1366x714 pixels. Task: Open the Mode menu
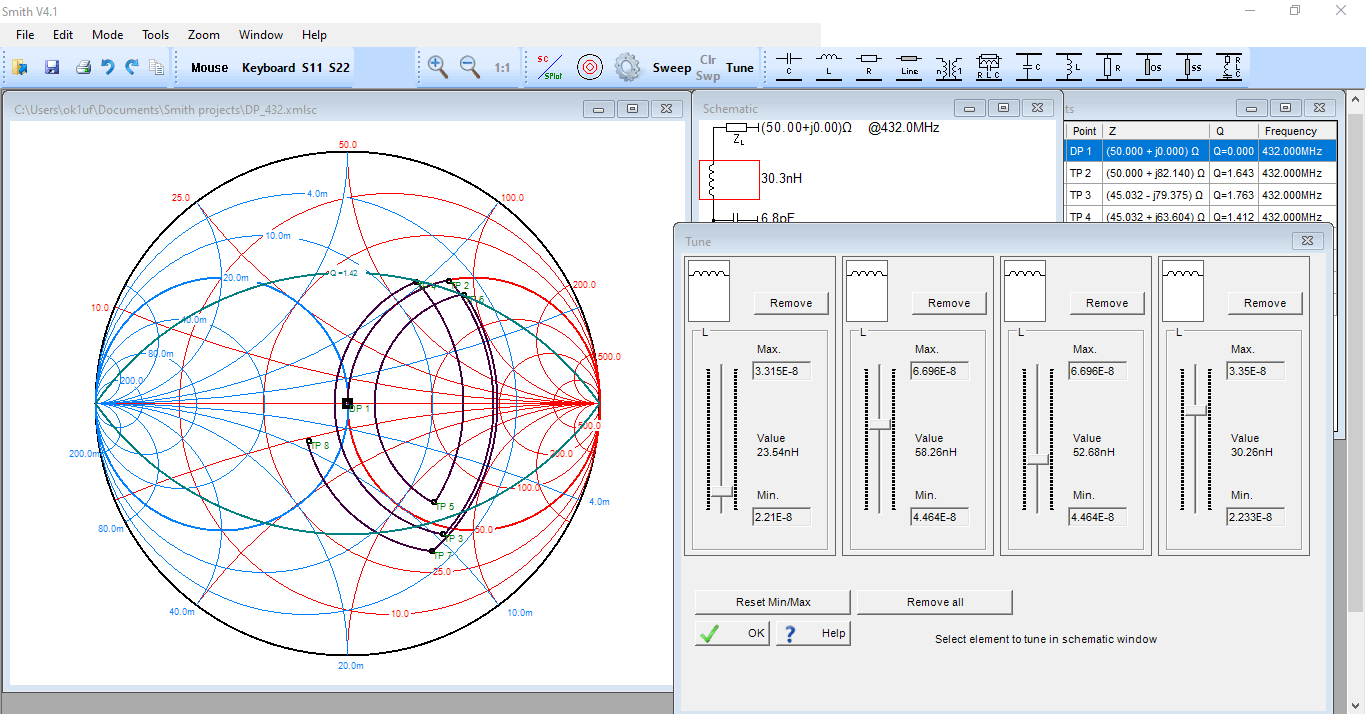[x=108, y=35]
